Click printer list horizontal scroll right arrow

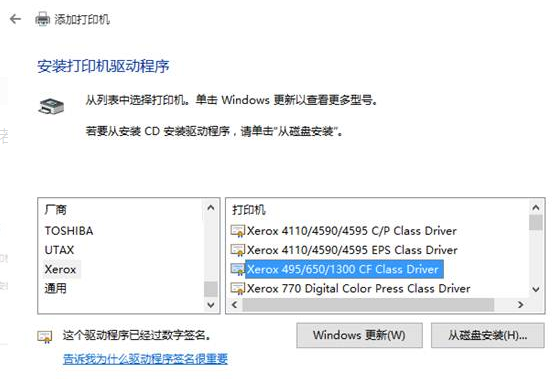click(x=520, y=304)
